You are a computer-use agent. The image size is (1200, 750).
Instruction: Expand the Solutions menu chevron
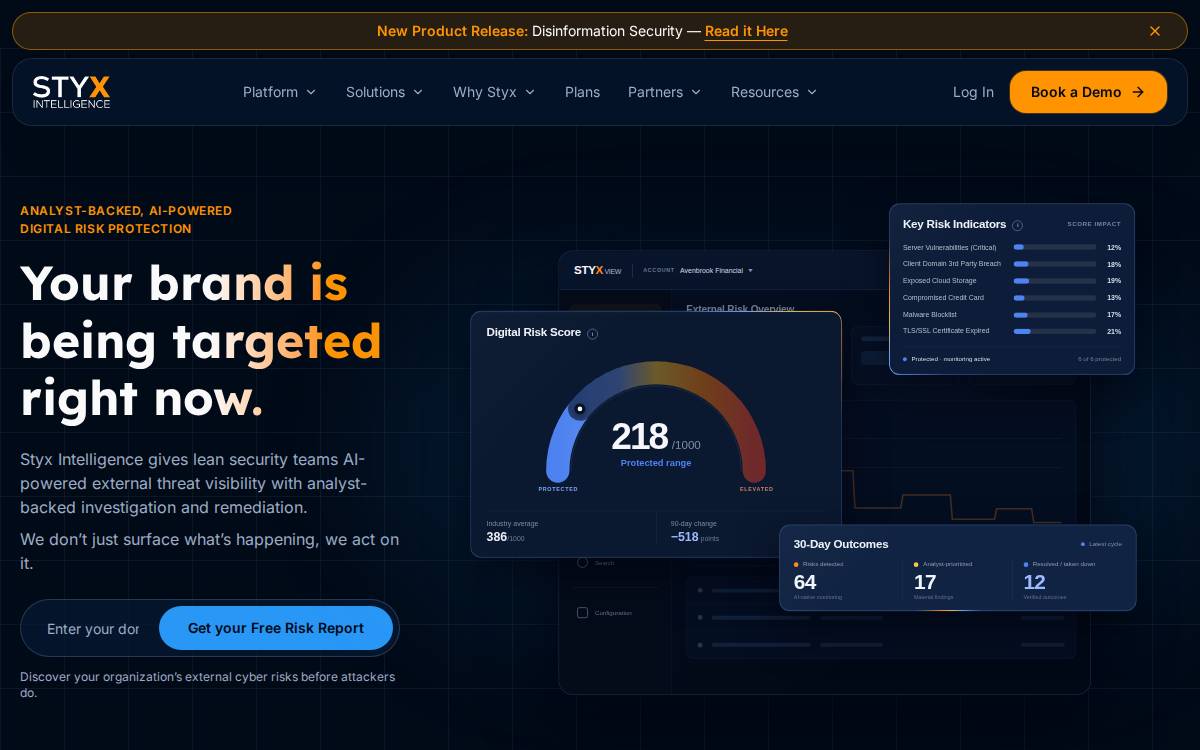click(418, 92)
